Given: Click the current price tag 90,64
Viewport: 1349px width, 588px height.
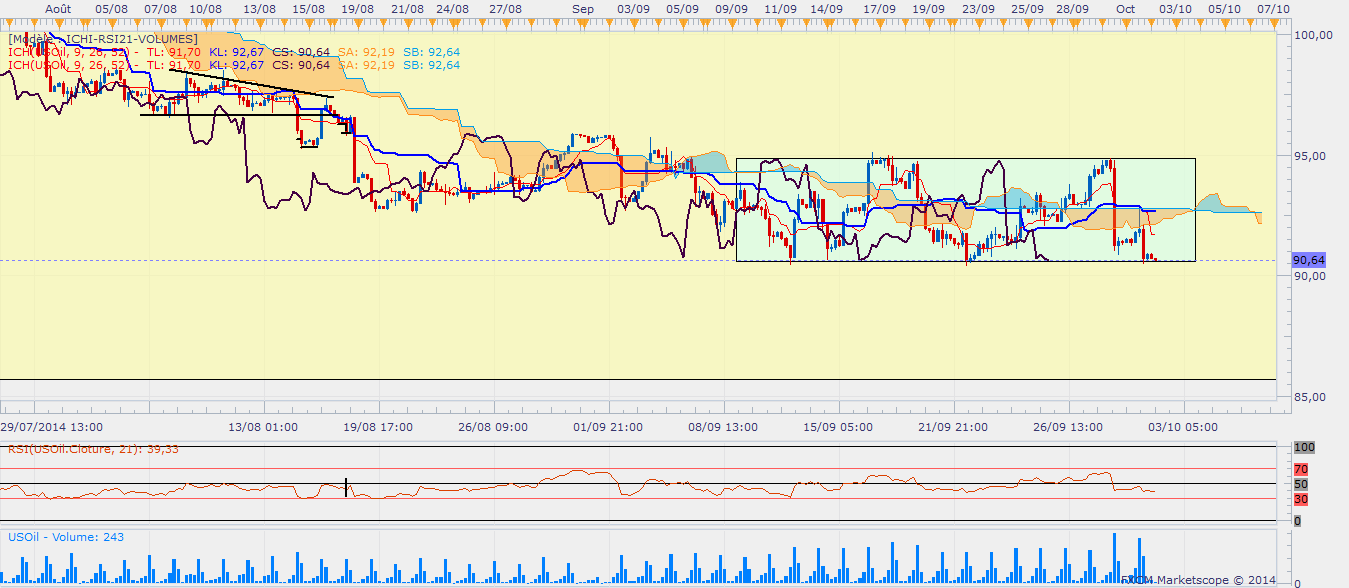Looking at the screenshot, I should click(1309, 260).
